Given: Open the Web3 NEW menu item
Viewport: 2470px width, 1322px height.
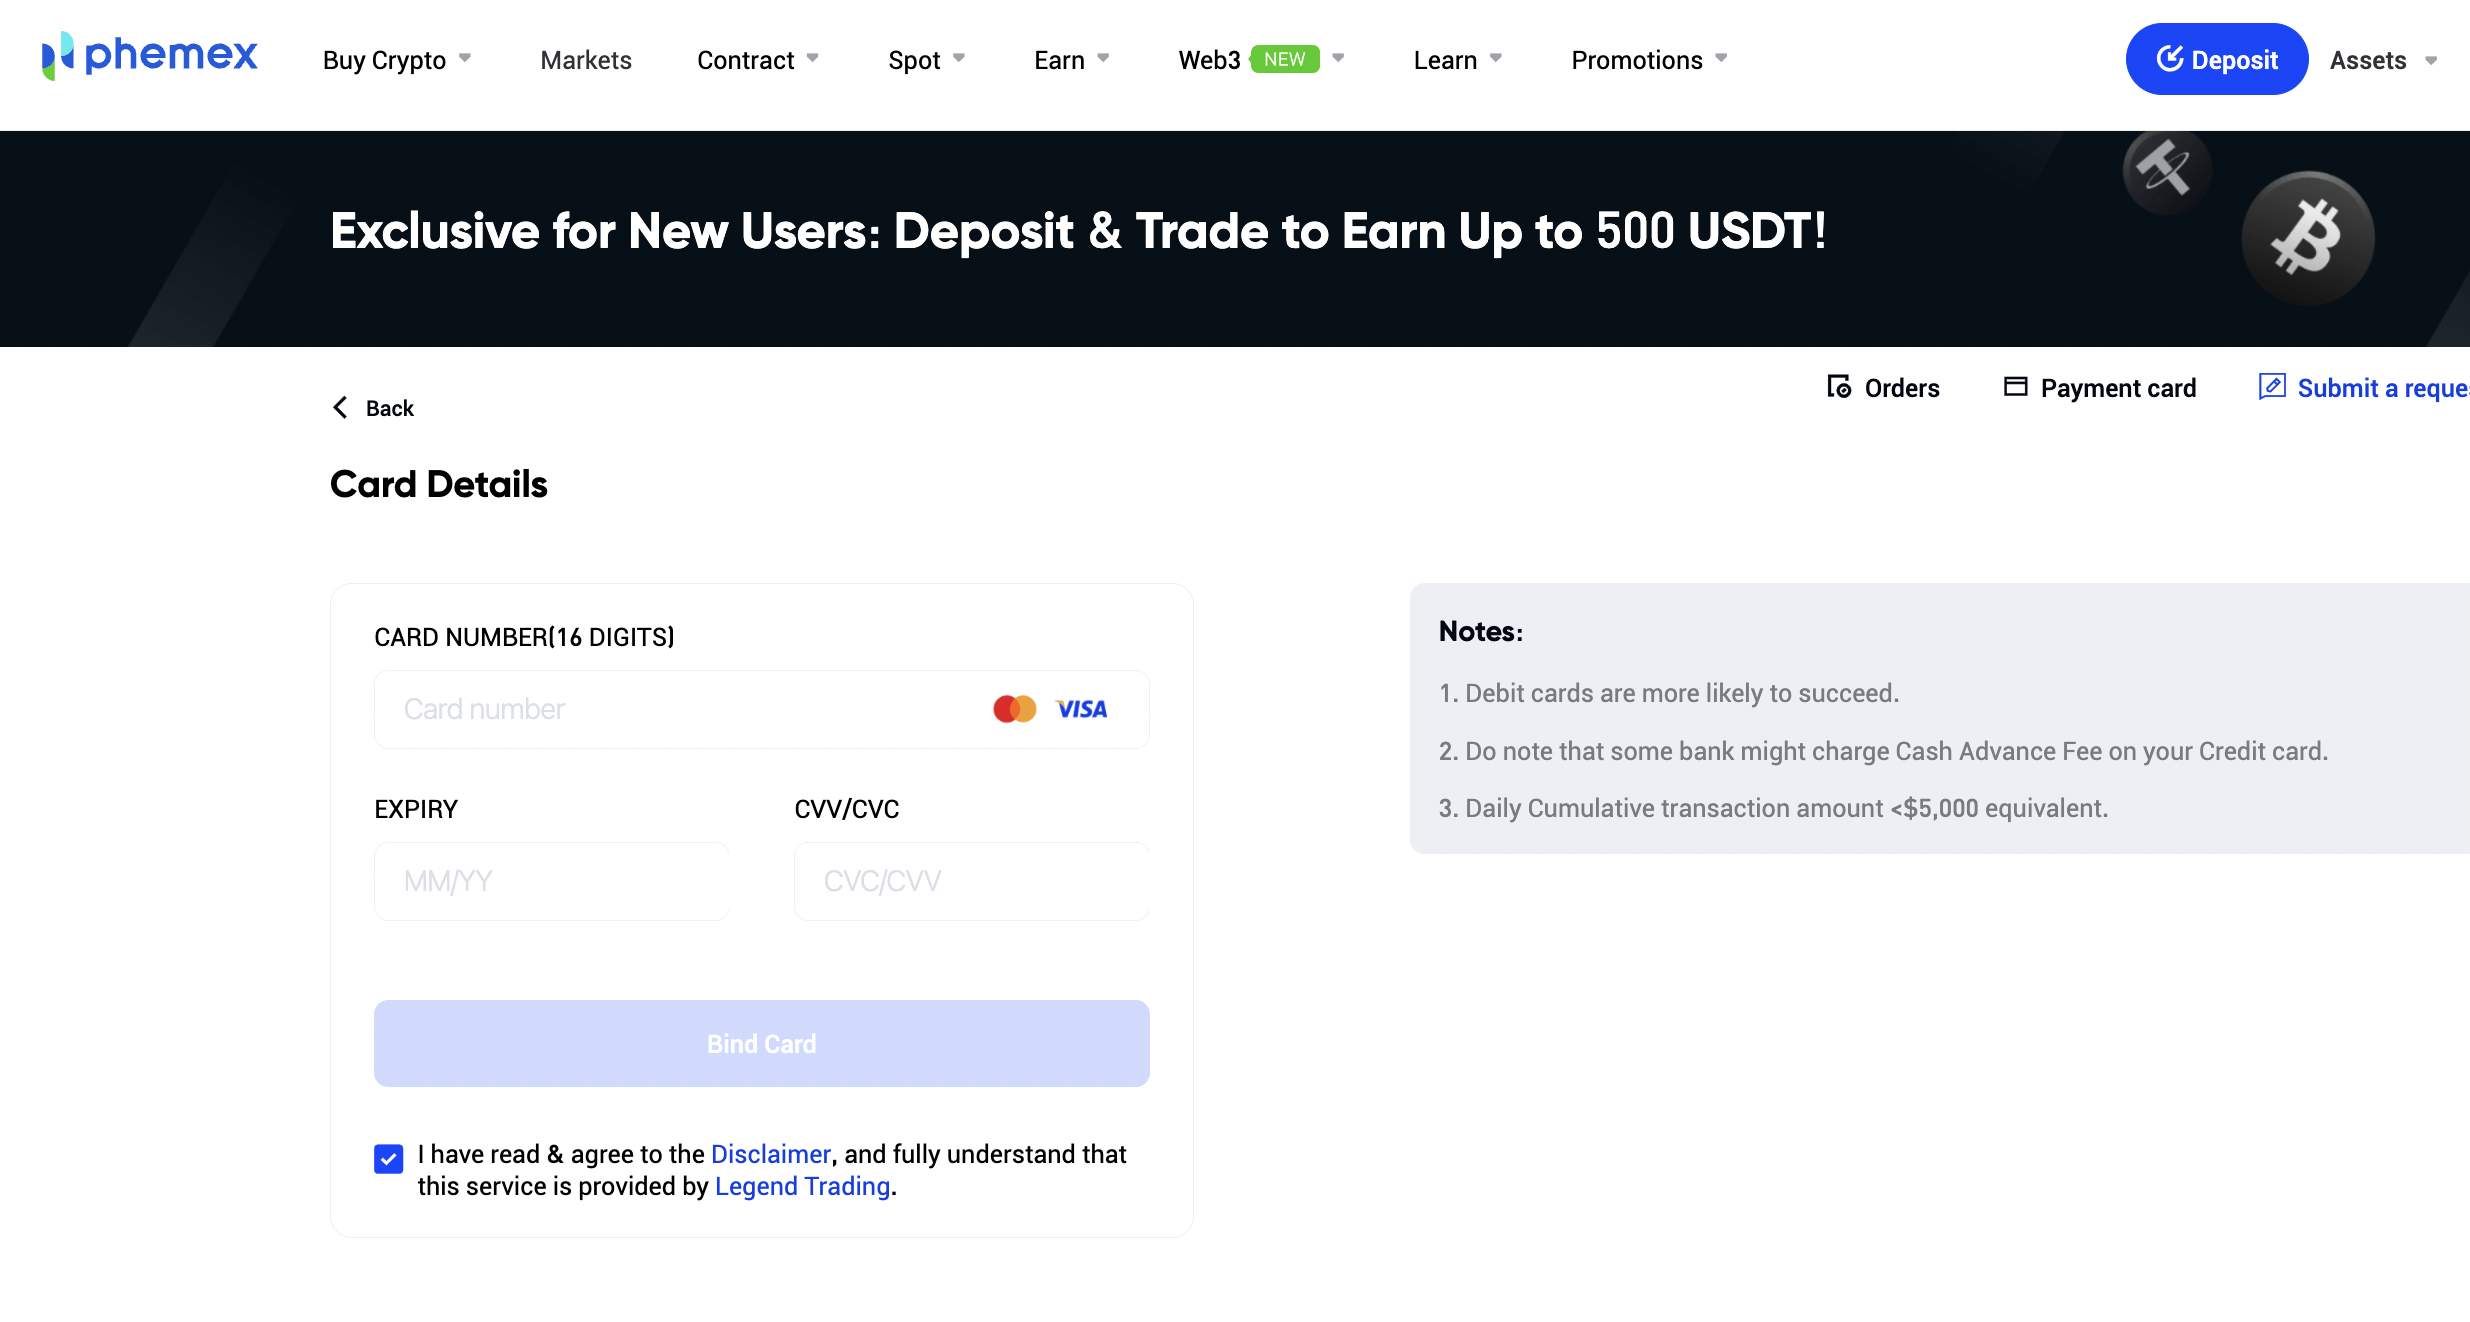Looking at the screenshot, I should [1260, 60].
